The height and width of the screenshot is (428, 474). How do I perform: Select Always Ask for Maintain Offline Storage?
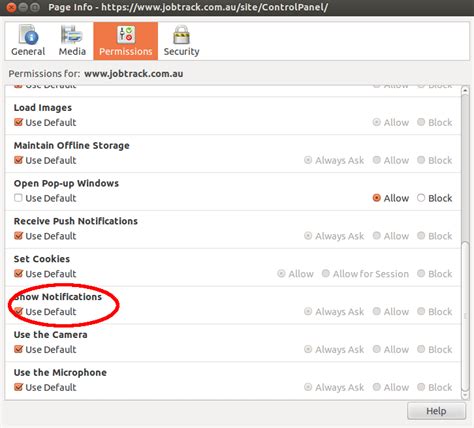pos(308,160)
